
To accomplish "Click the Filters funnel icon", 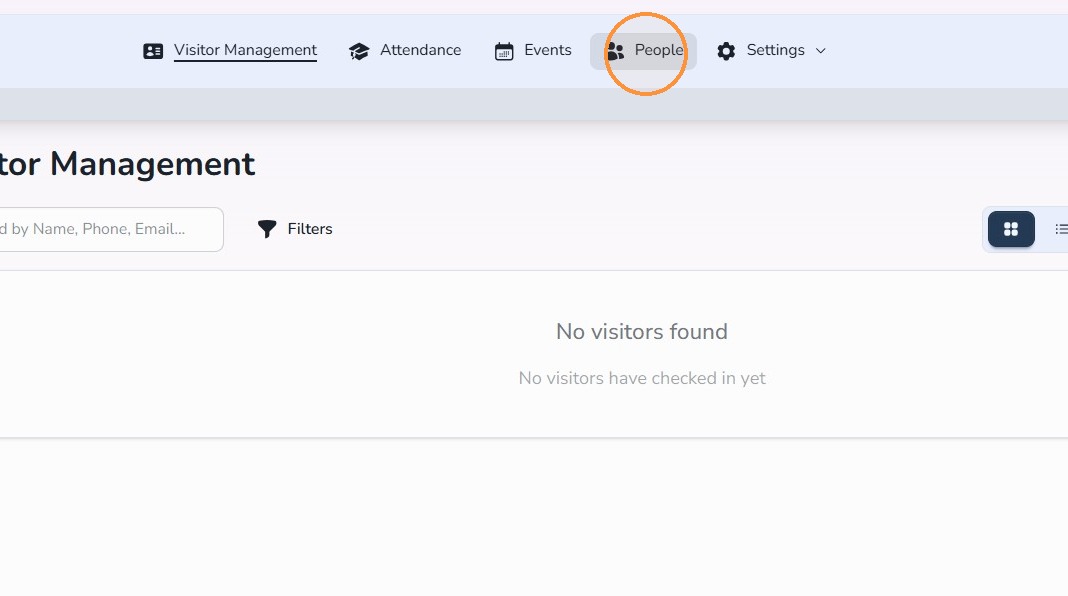I will click(267, 229).
